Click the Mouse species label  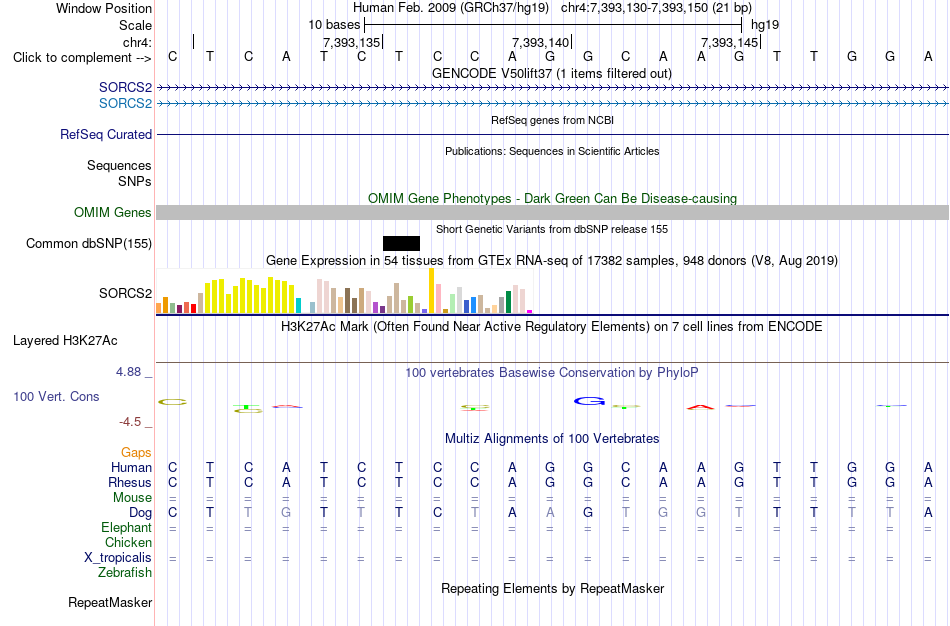[132, 498]
